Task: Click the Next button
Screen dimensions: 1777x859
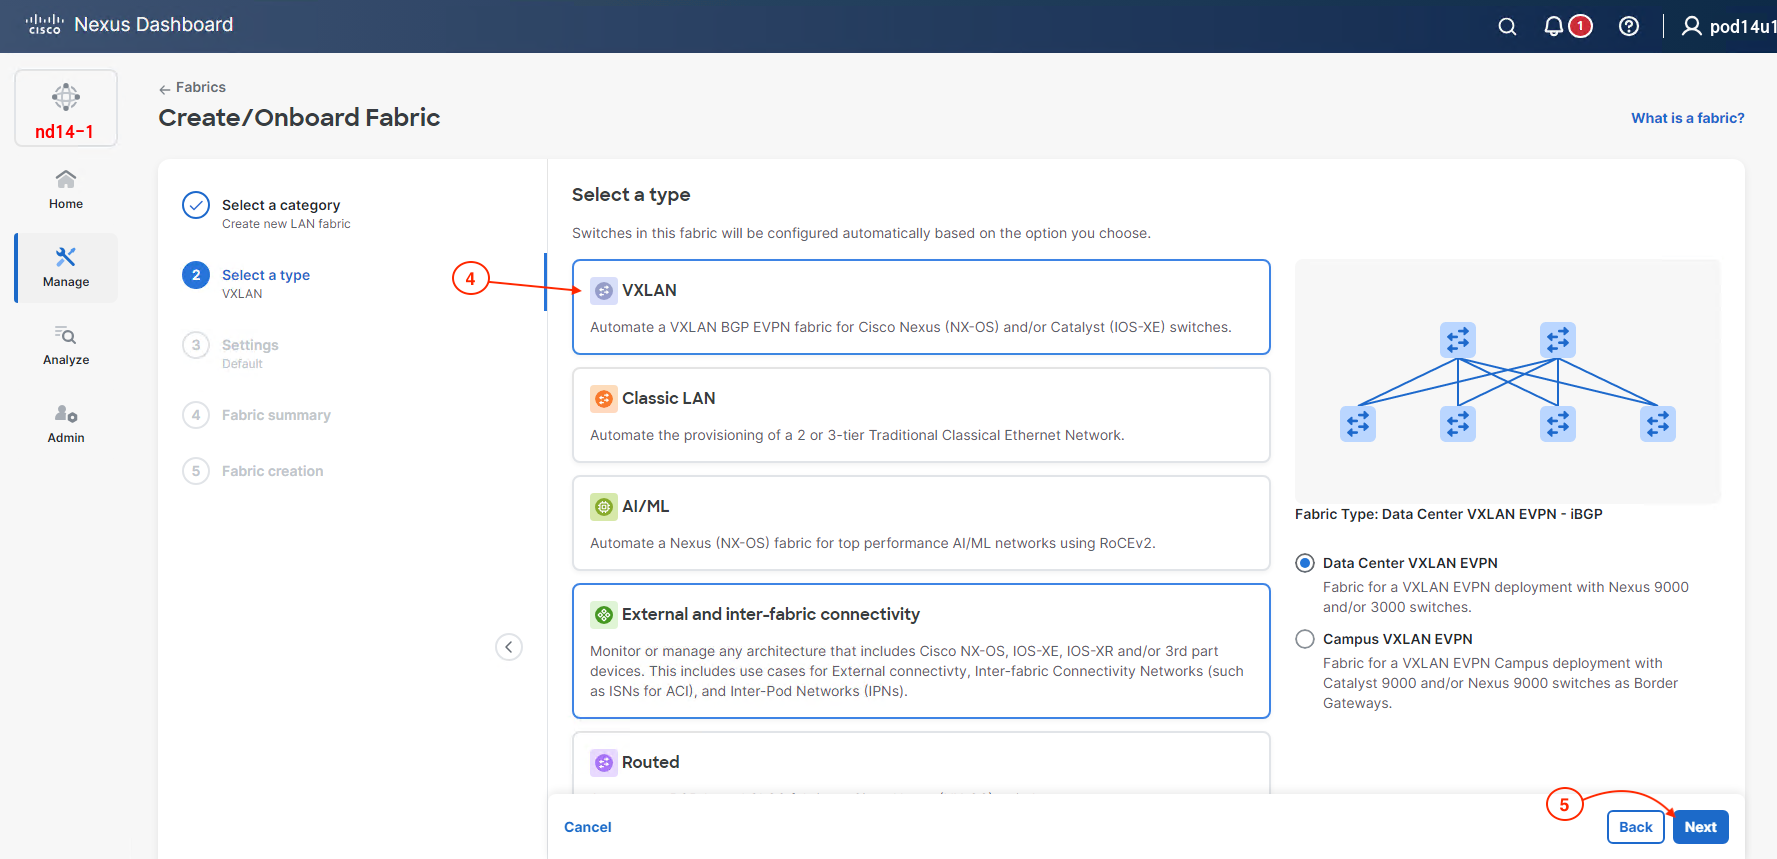Action: (1700, 827)
